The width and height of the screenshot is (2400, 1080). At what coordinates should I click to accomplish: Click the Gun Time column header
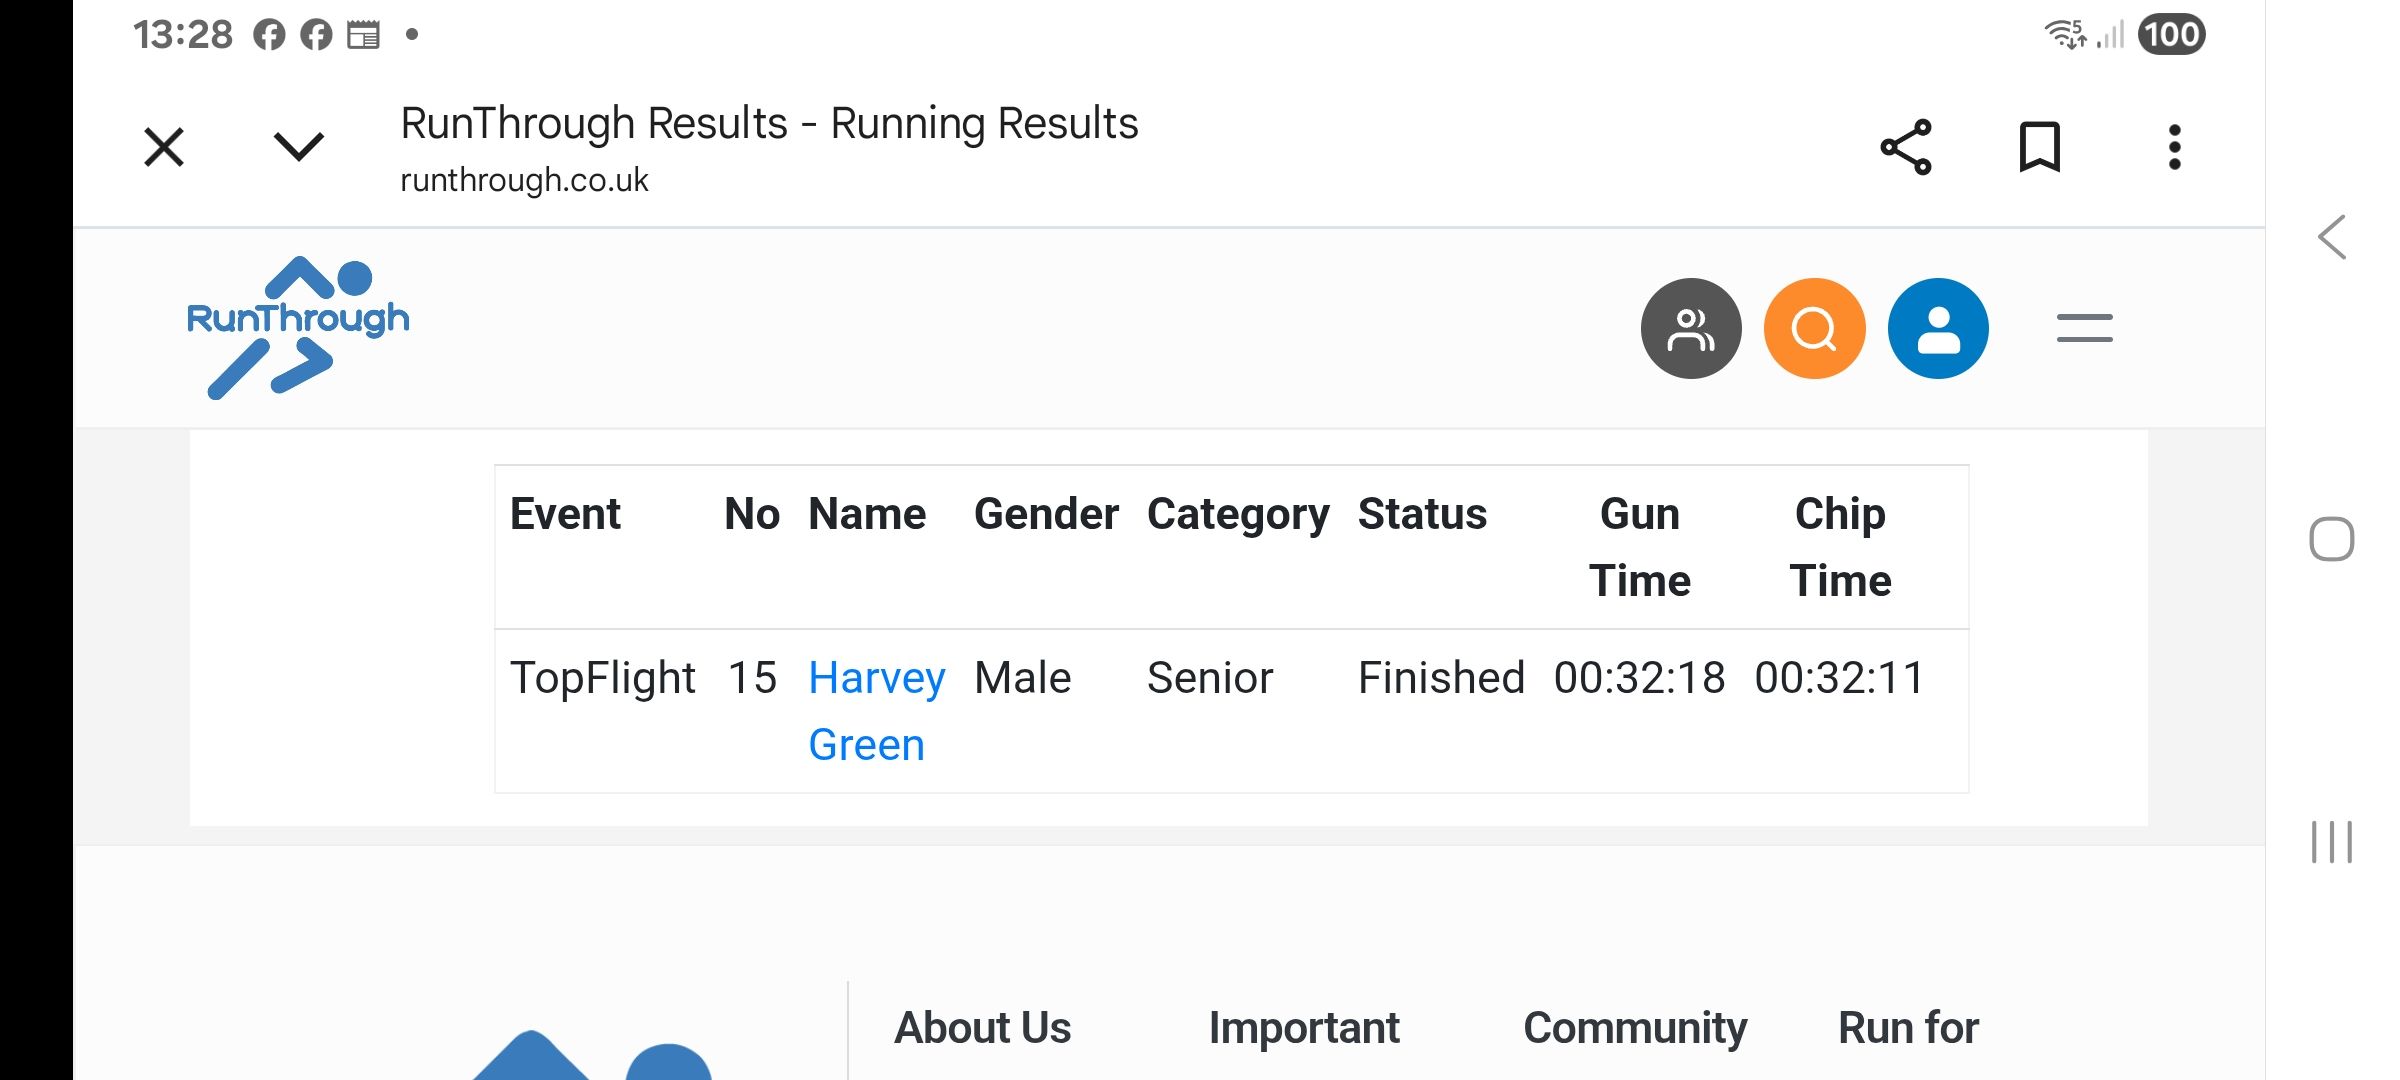pos(1639,547)
